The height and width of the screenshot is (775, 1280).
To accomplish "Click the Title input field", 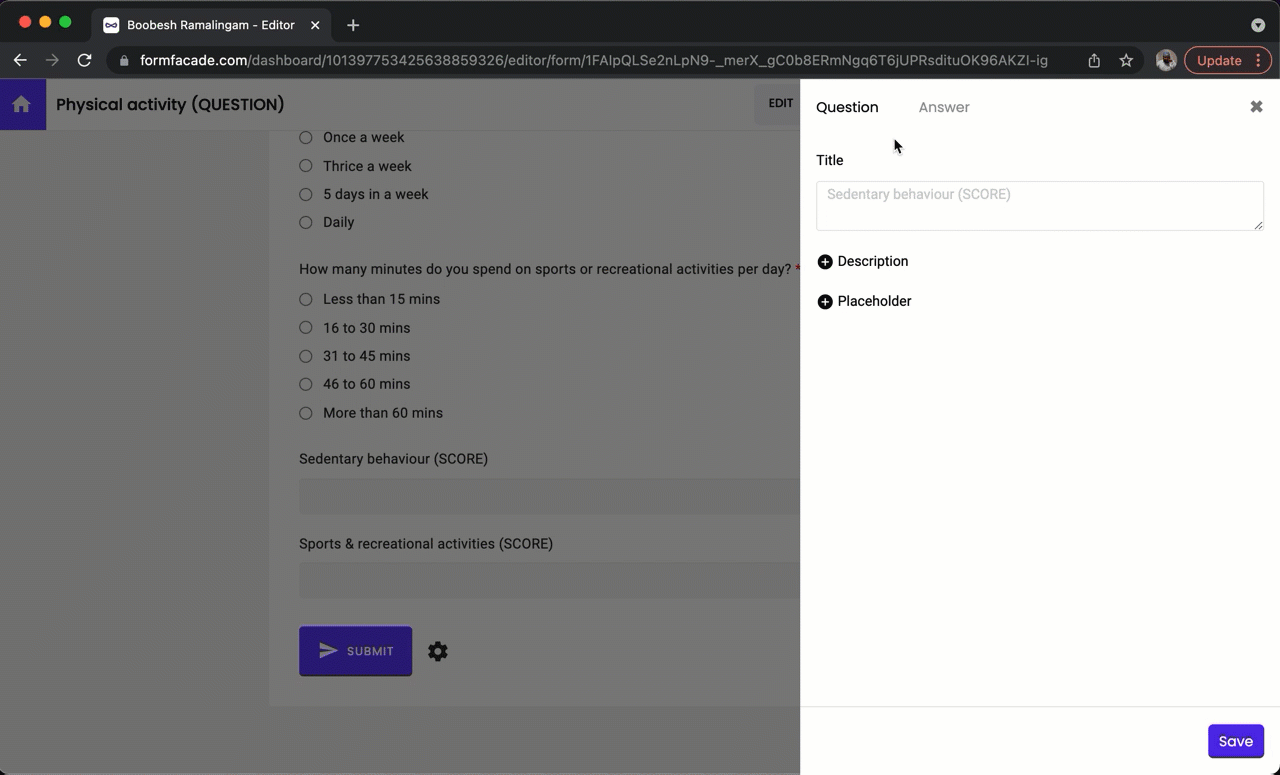I will 1040,205.
